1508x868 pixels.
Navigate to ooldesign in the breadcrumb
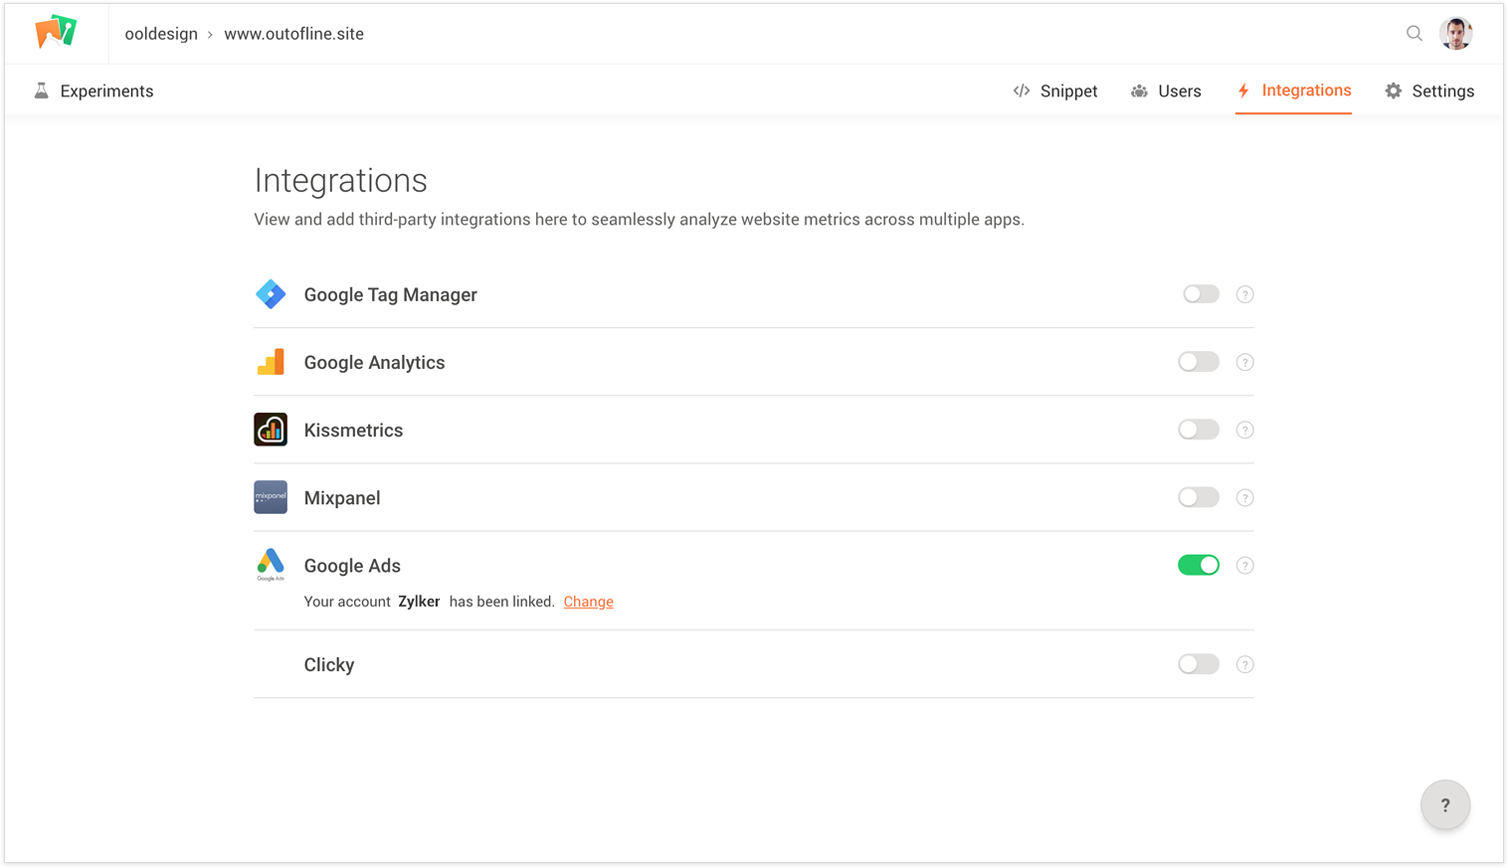pos(159,34)
